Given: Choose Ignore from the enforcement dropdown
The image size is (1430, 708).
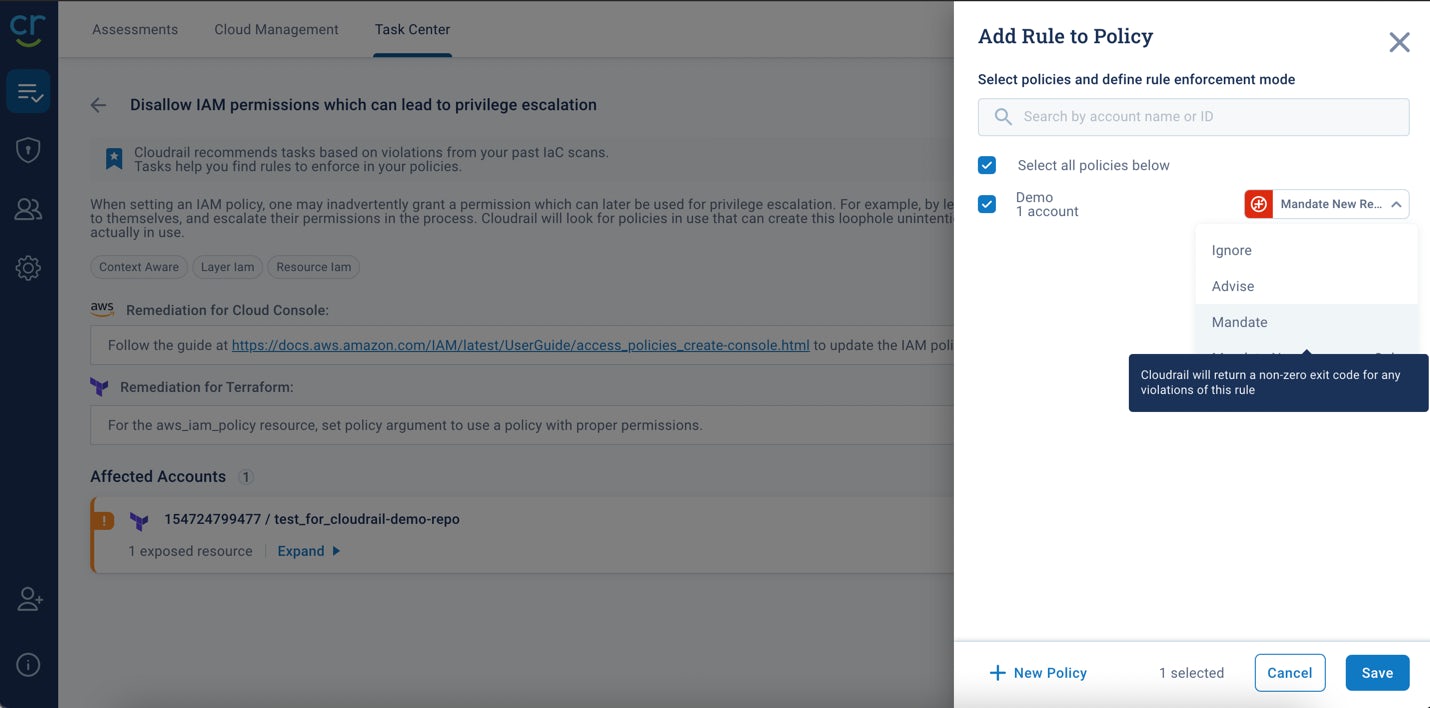Looking at the screenshot, I should 1231,250.
